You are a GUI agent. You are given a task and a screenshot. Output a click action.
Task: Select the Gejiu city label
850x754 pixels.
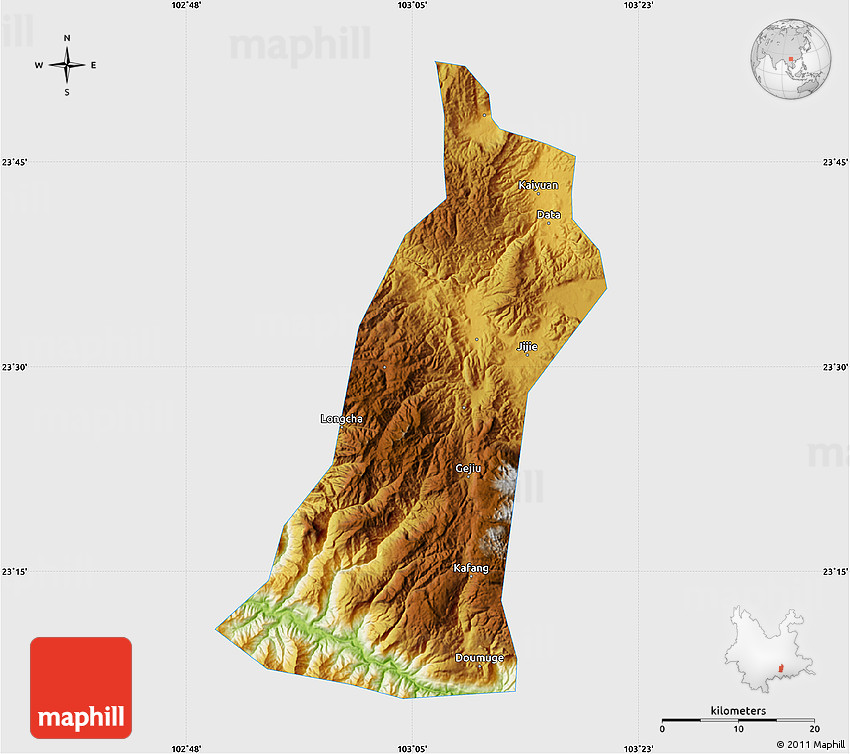pyautogui.click(x=468, y=468)
